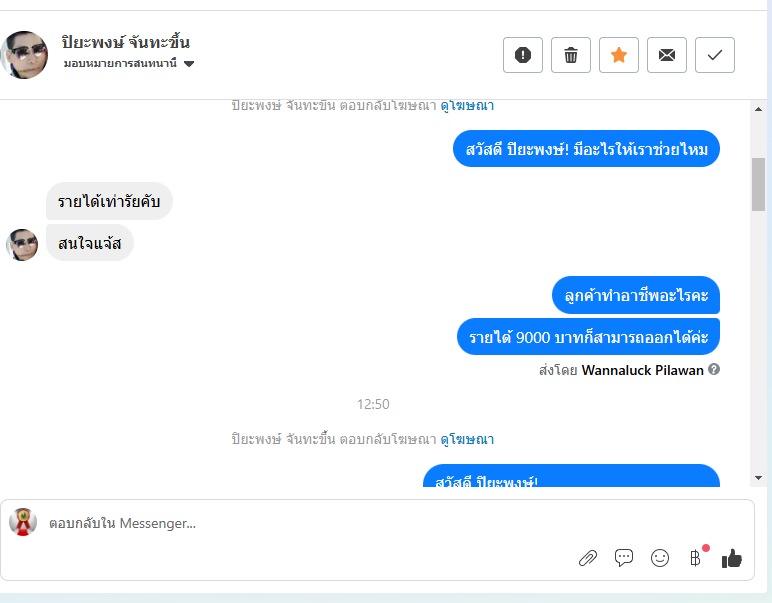Click help icon next to Wannaluck Pilawan
Image resolution: width=772 pixels, height=603 pixels.
click(714, 369)
